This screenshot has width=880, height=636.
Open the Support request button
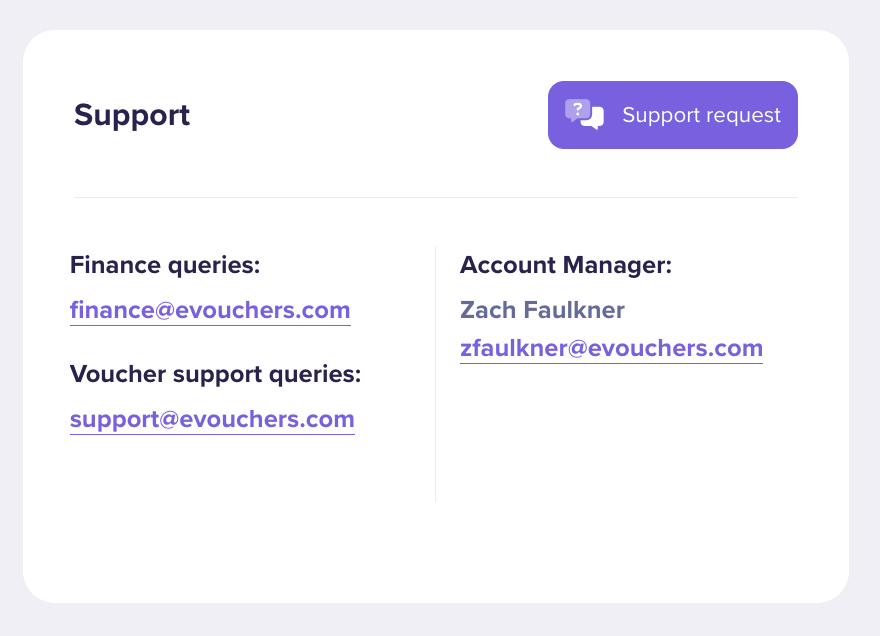click(x=672, y=115)
